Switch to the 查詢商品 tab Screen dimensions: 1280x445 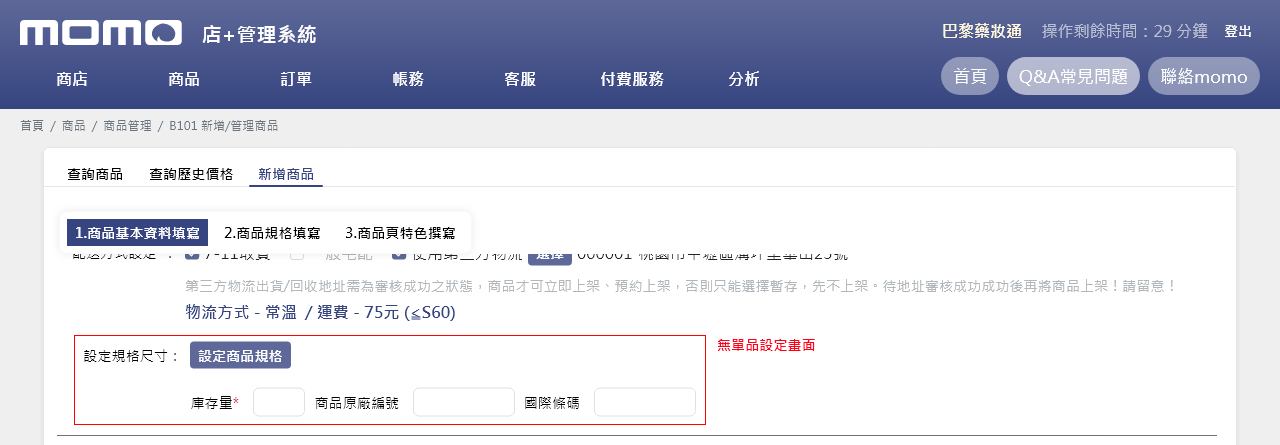point(95,174)
